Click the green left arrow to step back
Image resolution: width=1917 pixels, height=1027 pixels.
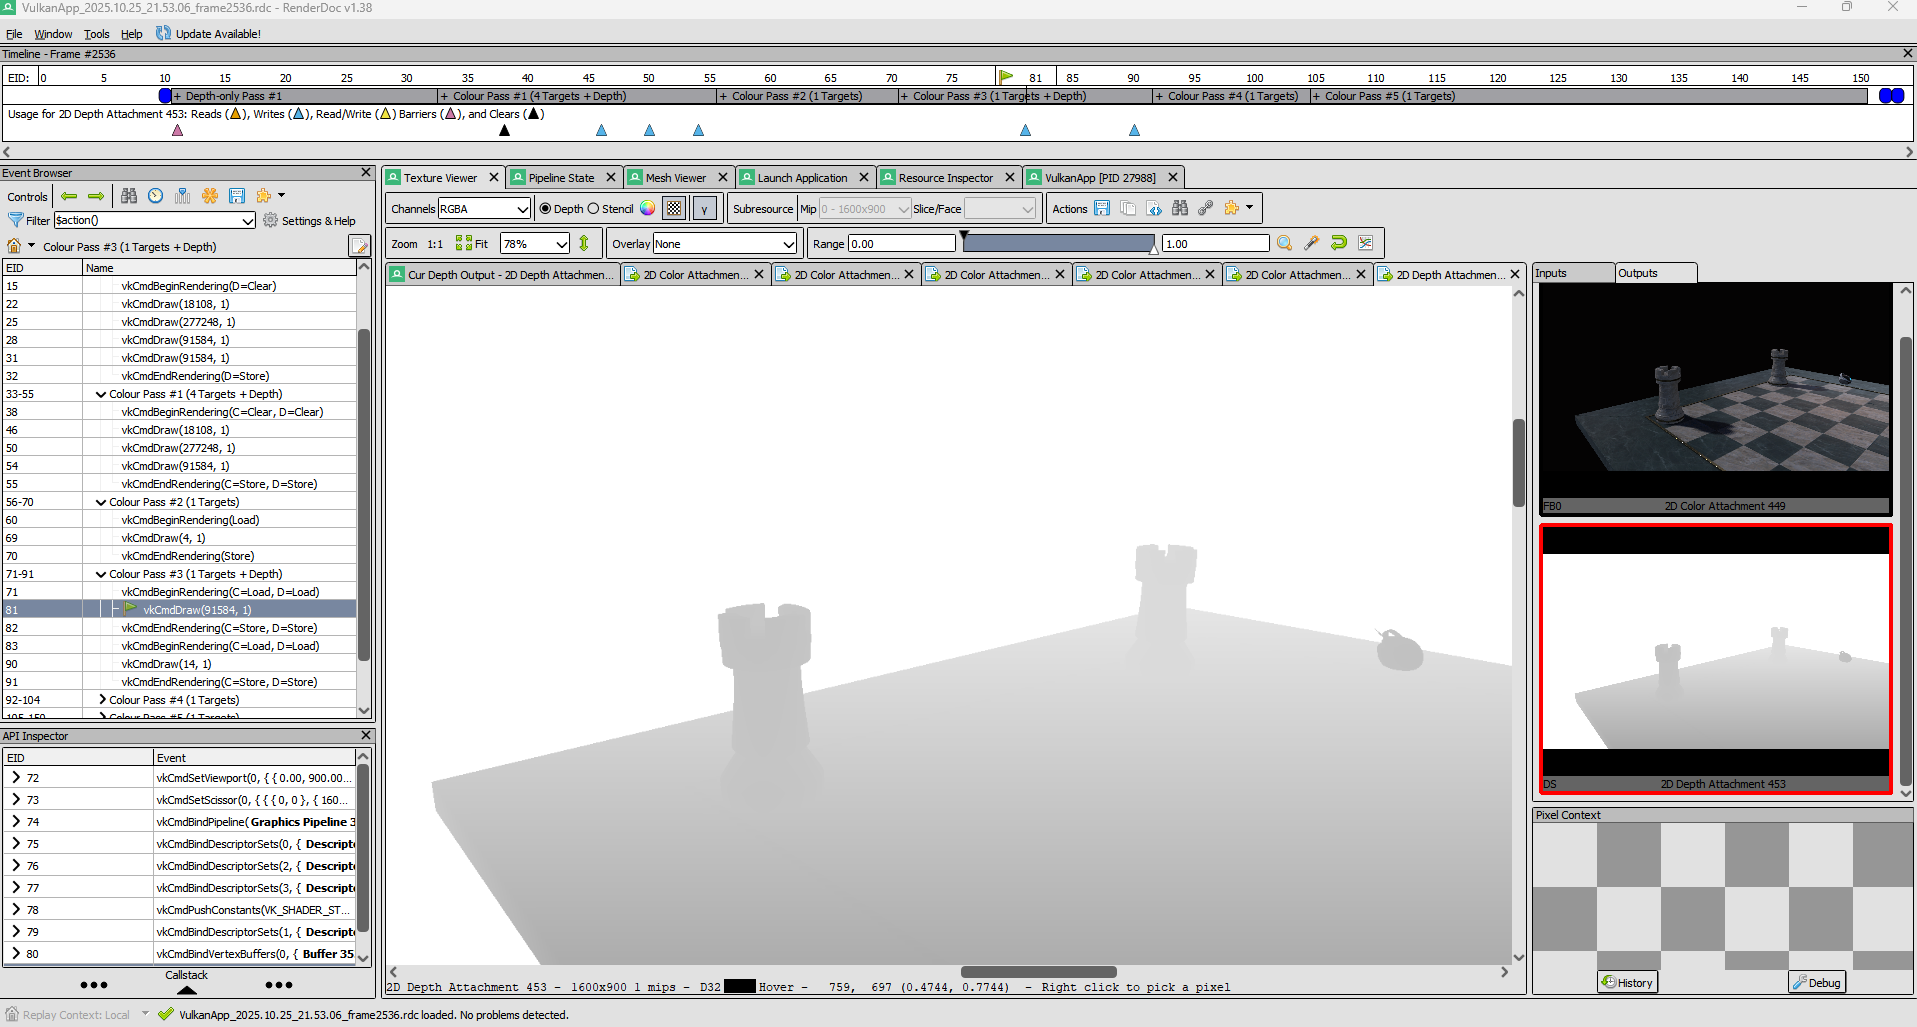coord(69,196)
